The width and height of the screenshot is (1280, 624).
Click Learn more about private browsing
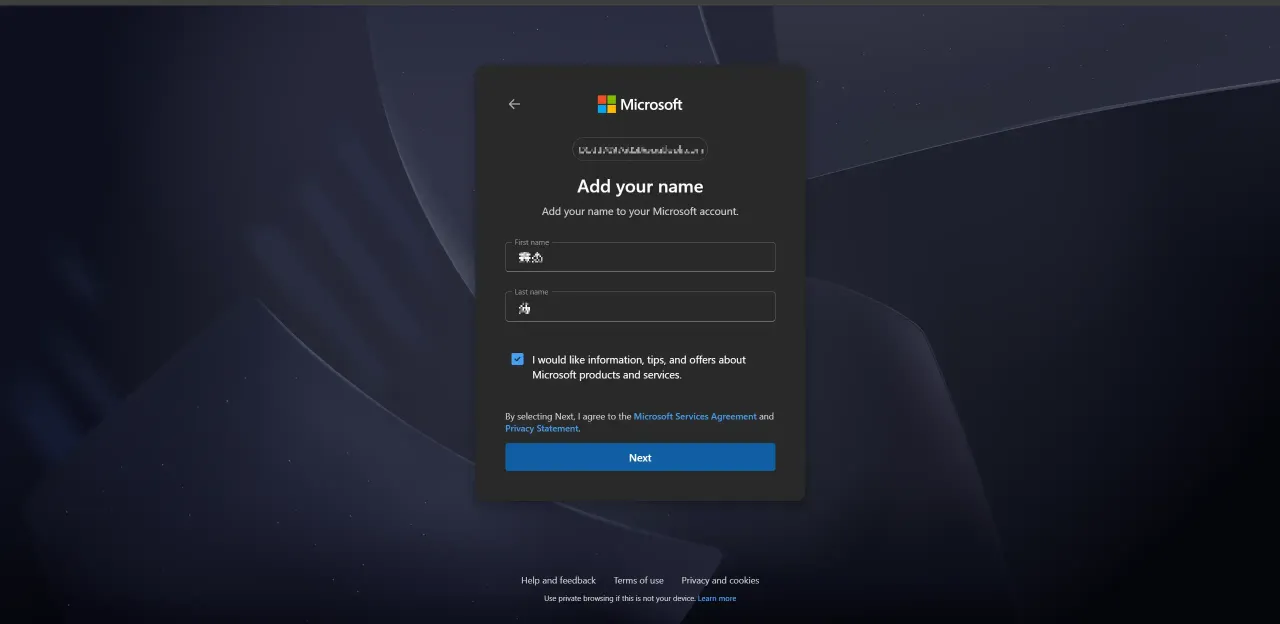(x=717, y=599)
